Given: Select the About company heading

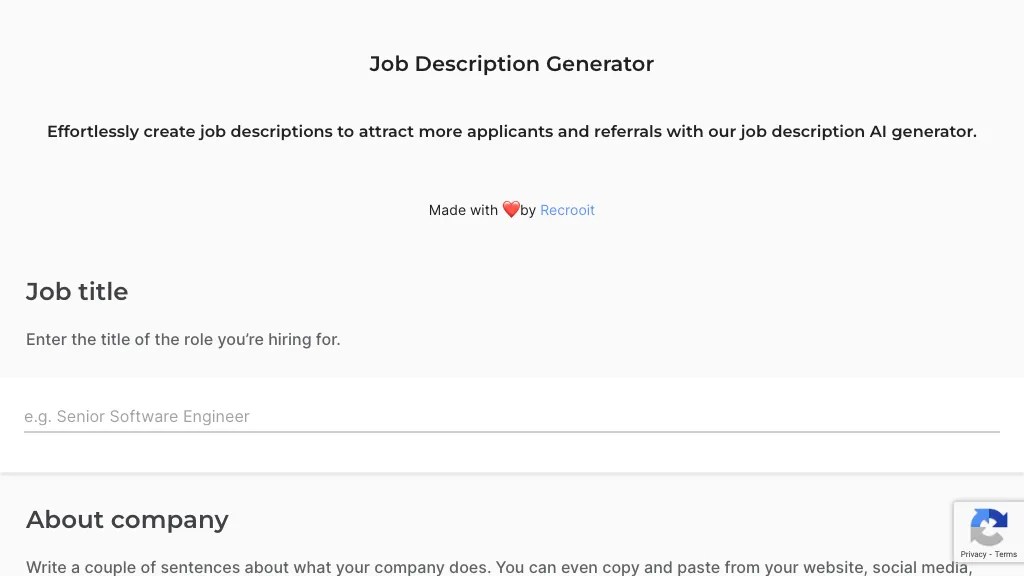Looking at the screenshot, I should point(127,519).
